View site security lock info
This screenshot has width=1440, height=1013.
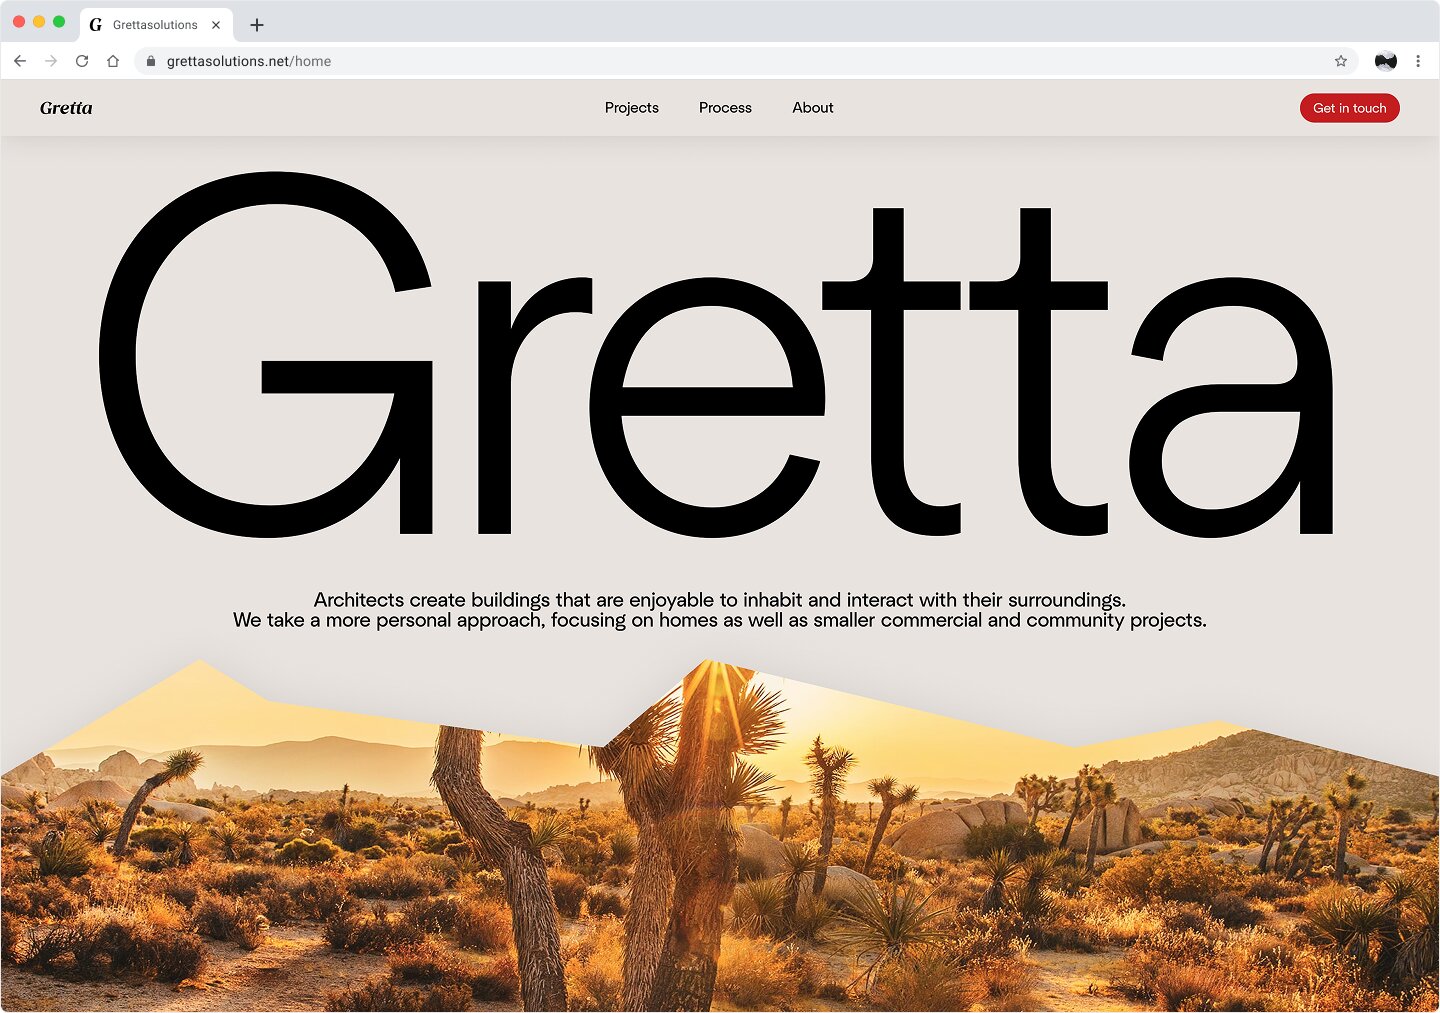(151, 61)
